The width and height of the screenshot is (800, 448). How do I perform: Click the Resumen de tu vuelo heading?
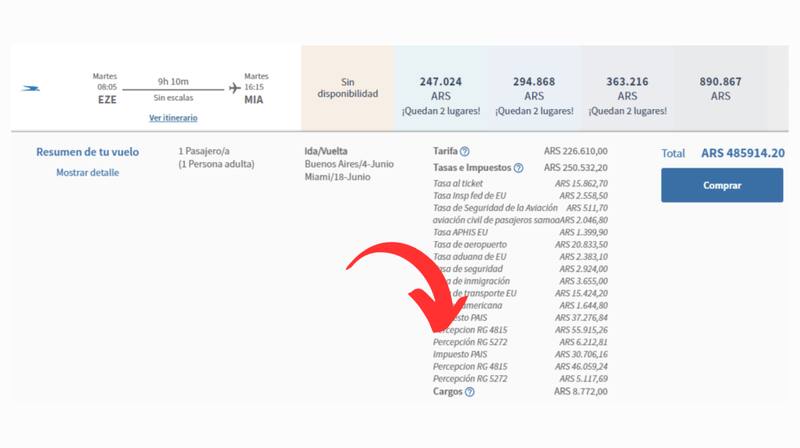[x=87, y=152]
